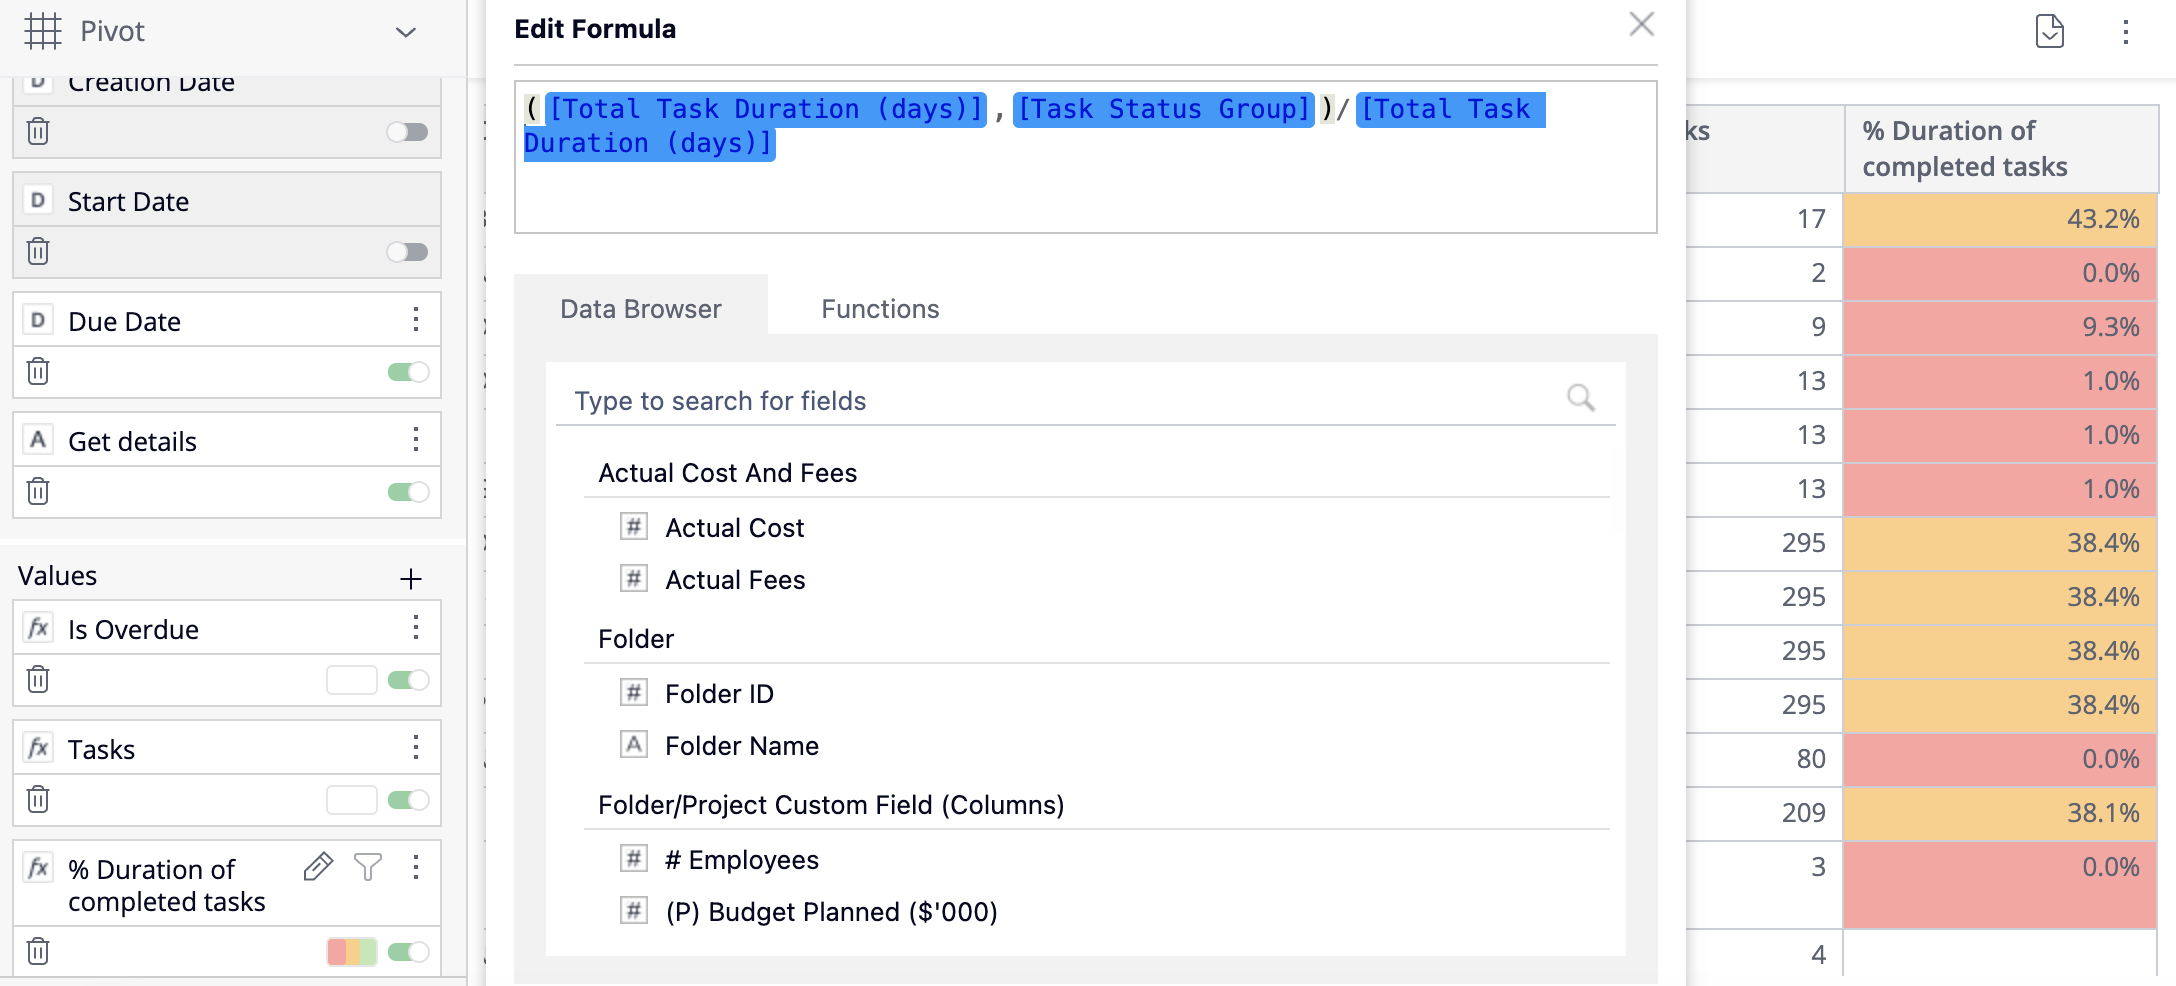
Task: Click the Folder group heading
Action: [636, 638]
